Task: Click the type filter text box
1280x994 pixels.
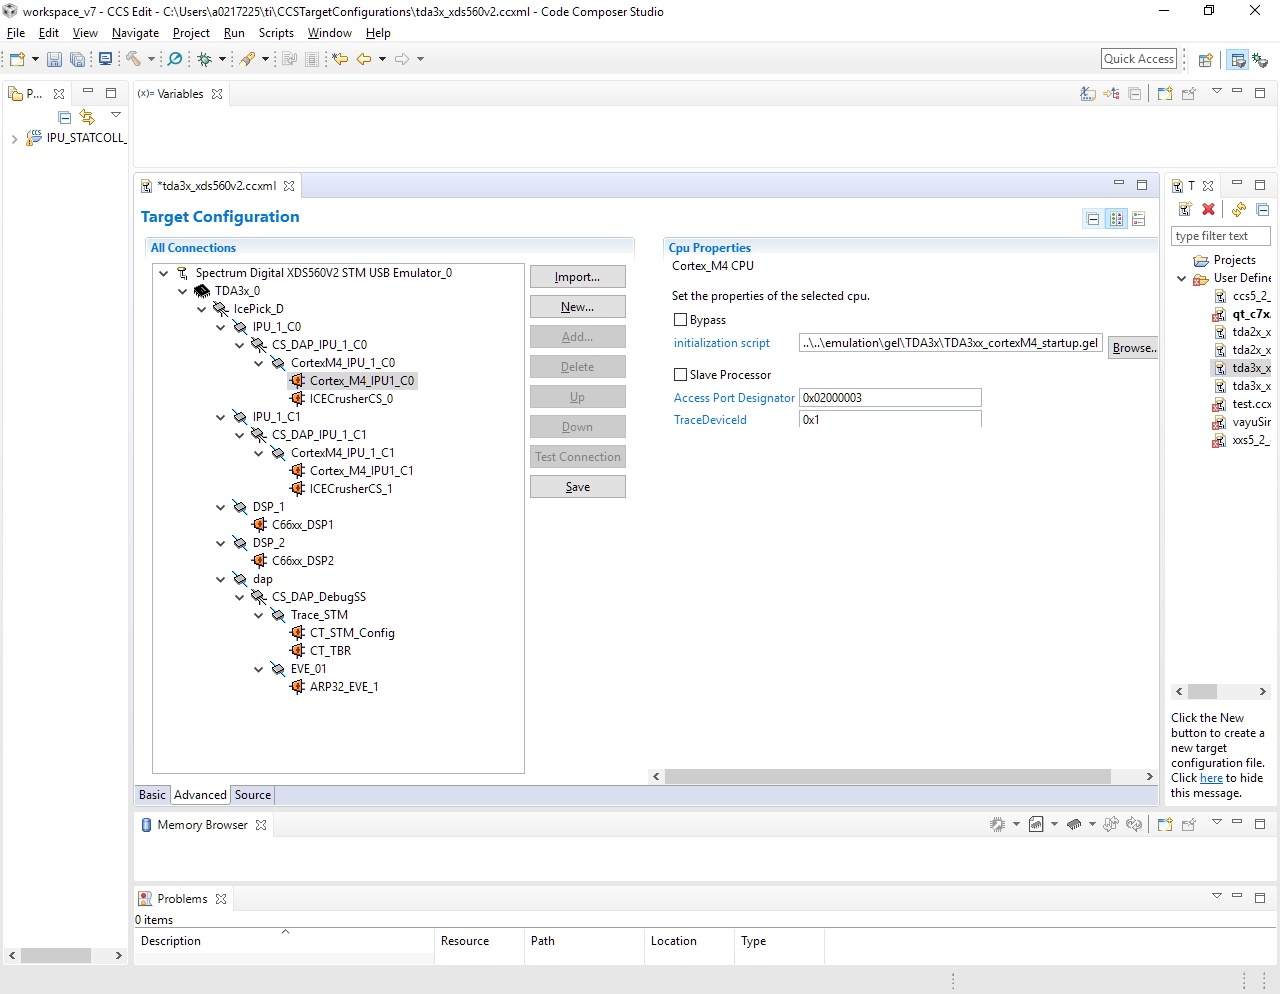Action: tap(1220, 236)
